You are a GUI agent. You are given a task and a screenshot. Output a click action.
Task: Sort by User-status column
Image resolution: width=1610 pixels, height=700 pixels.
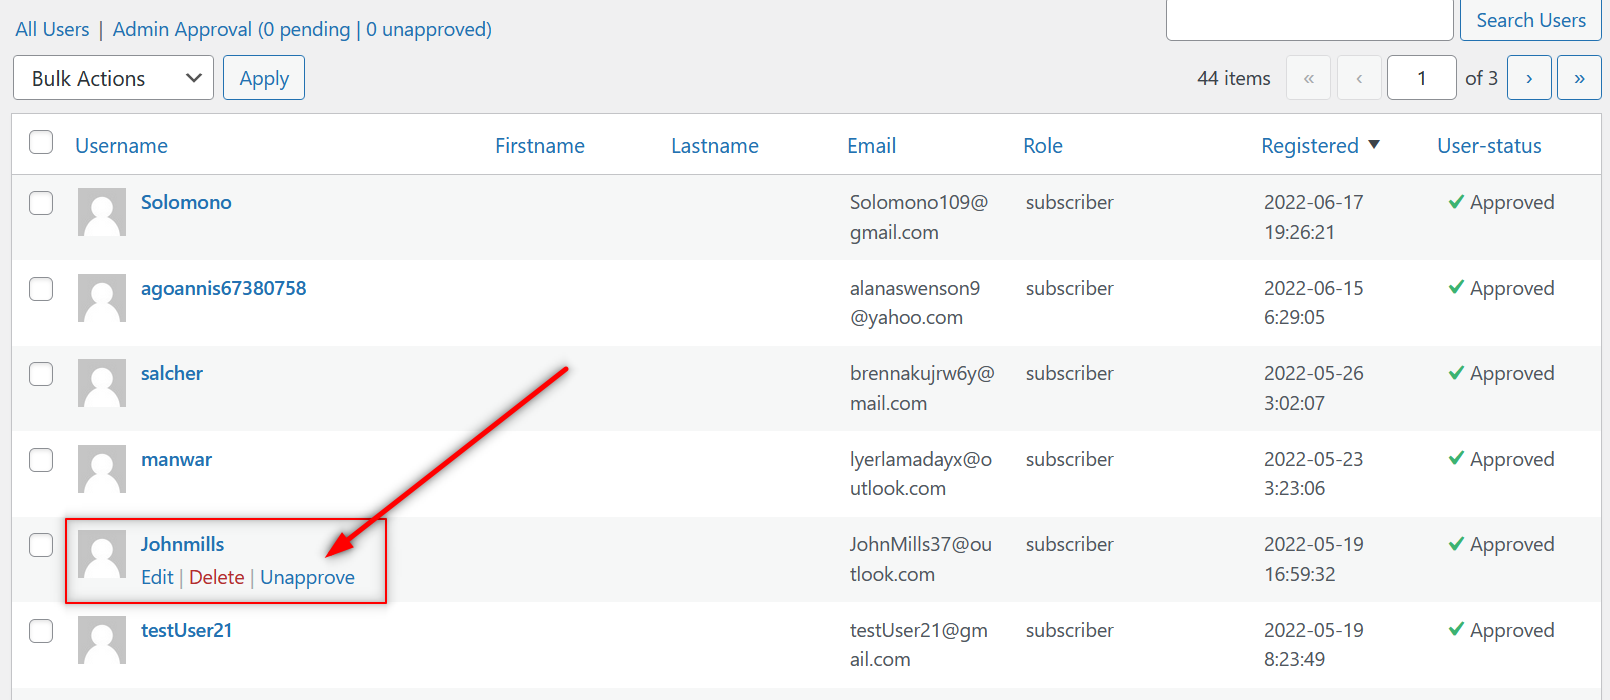[x=1489, y=146]
